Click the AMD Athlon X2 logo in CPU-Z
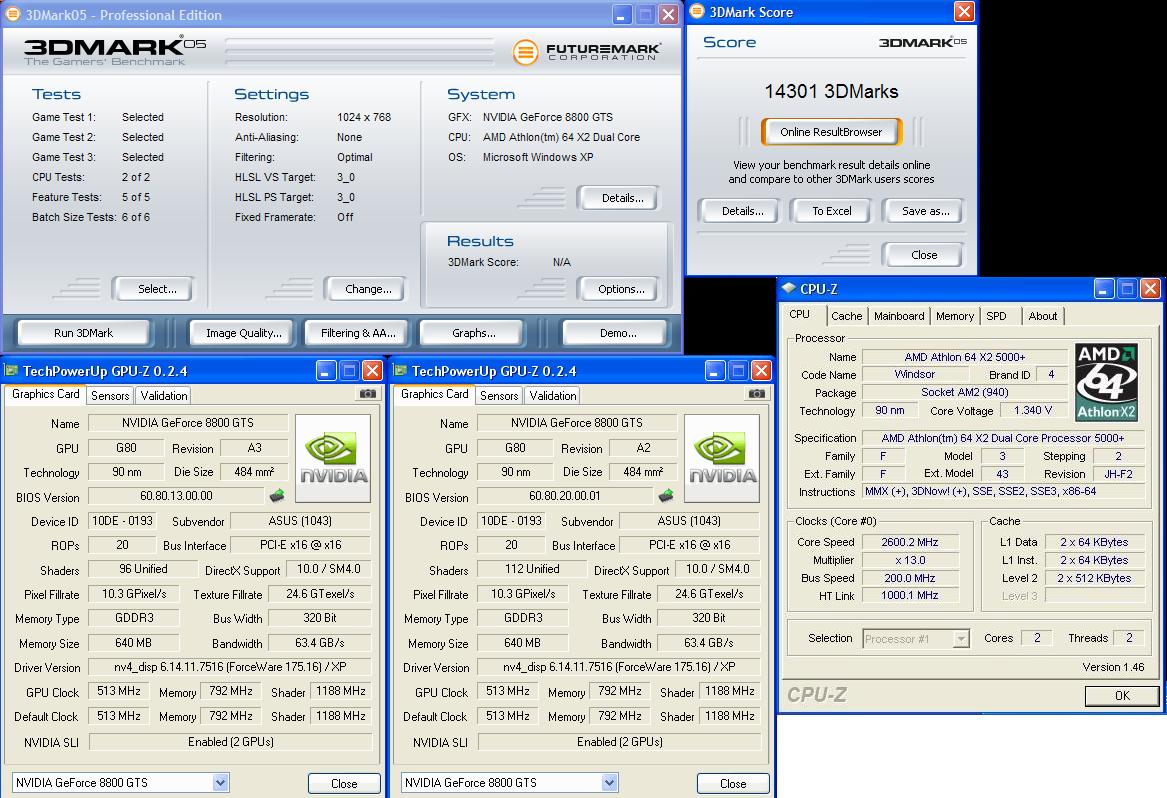 tap(1106, 381)
